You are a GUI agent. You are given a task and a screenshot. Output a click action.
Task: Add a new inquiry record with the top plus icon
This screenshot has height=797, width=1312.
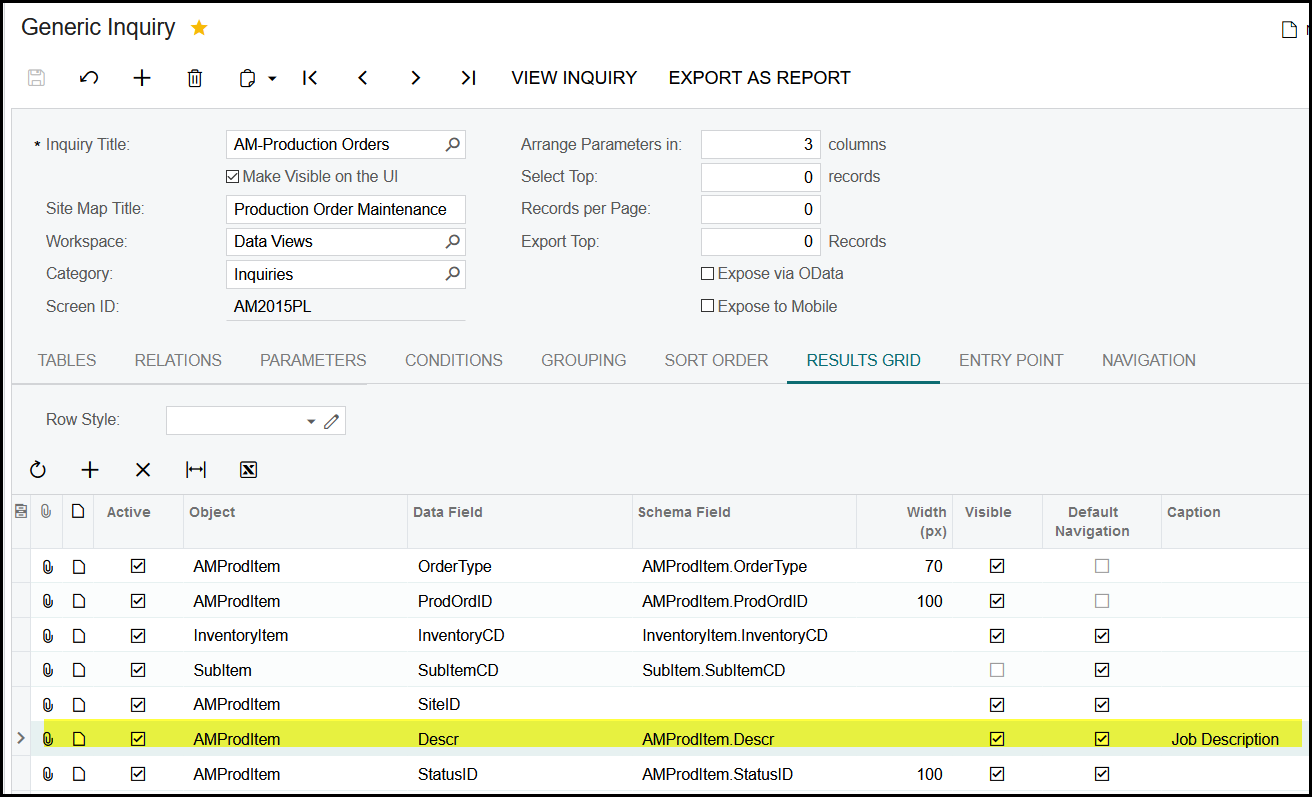[x=142, y=78]
